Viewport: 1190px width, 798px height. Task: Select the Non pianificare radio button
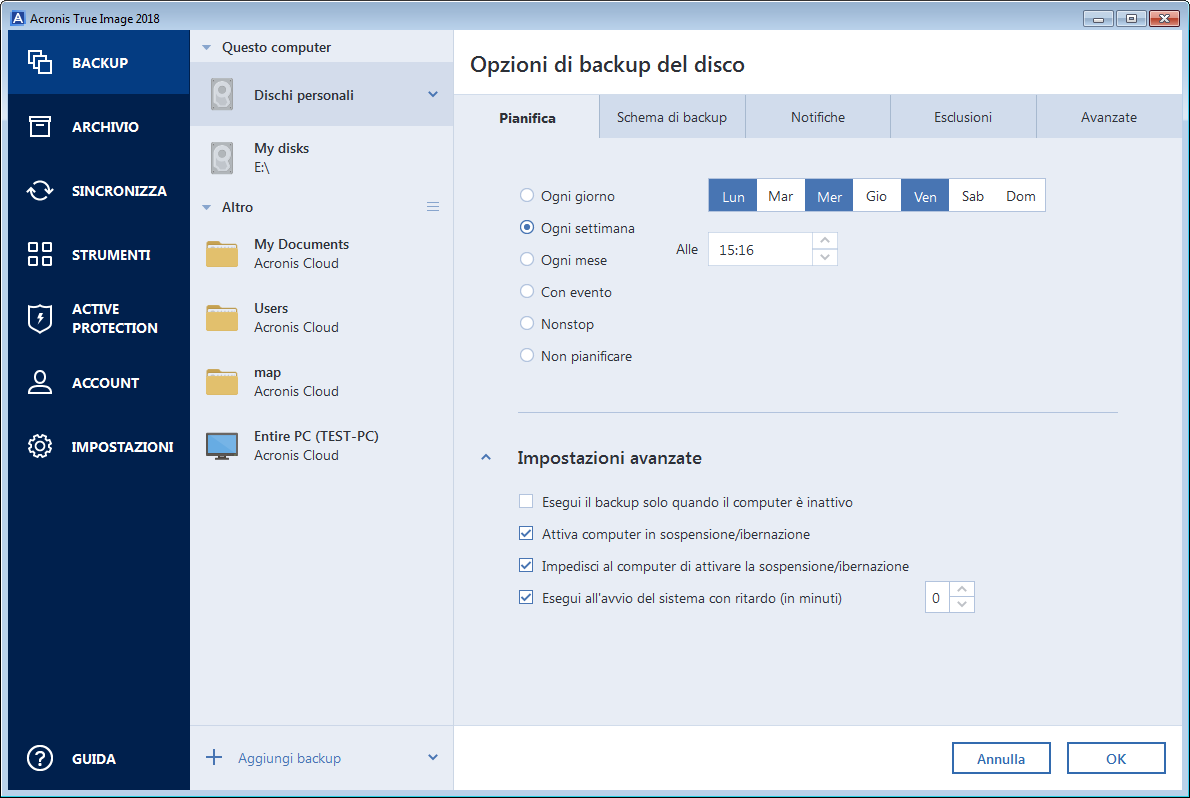(527, 355)
